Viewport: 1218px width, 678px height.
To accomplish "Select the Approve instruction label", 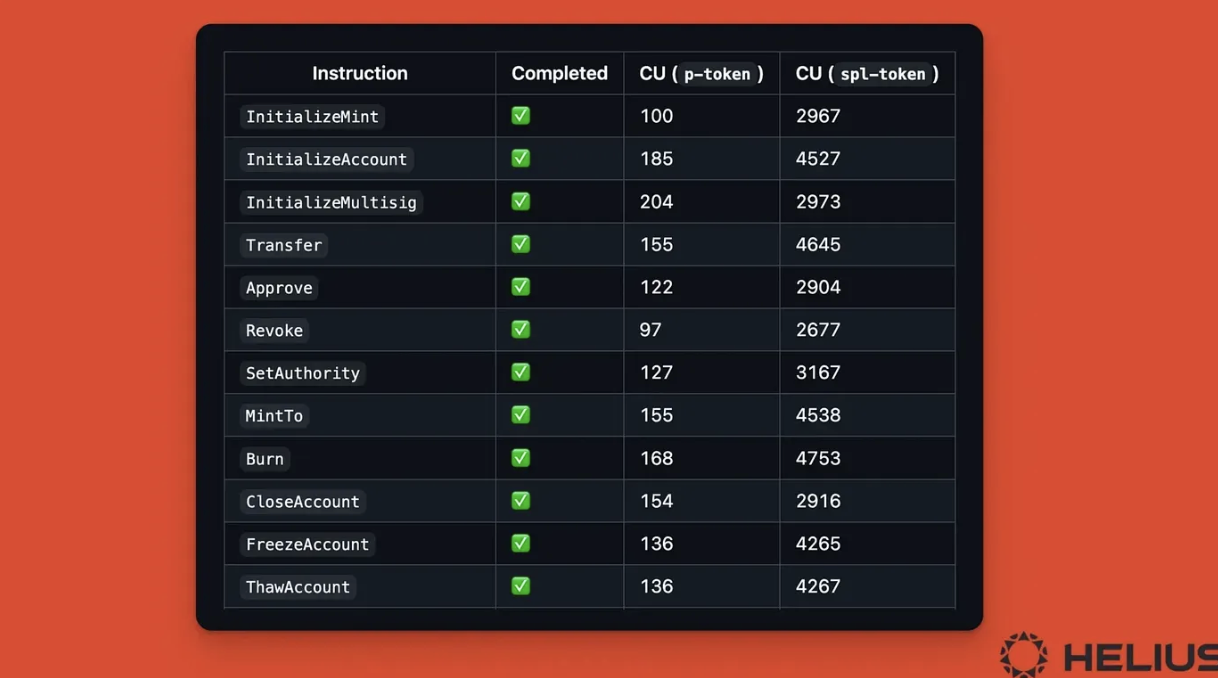I will [279, 288].
